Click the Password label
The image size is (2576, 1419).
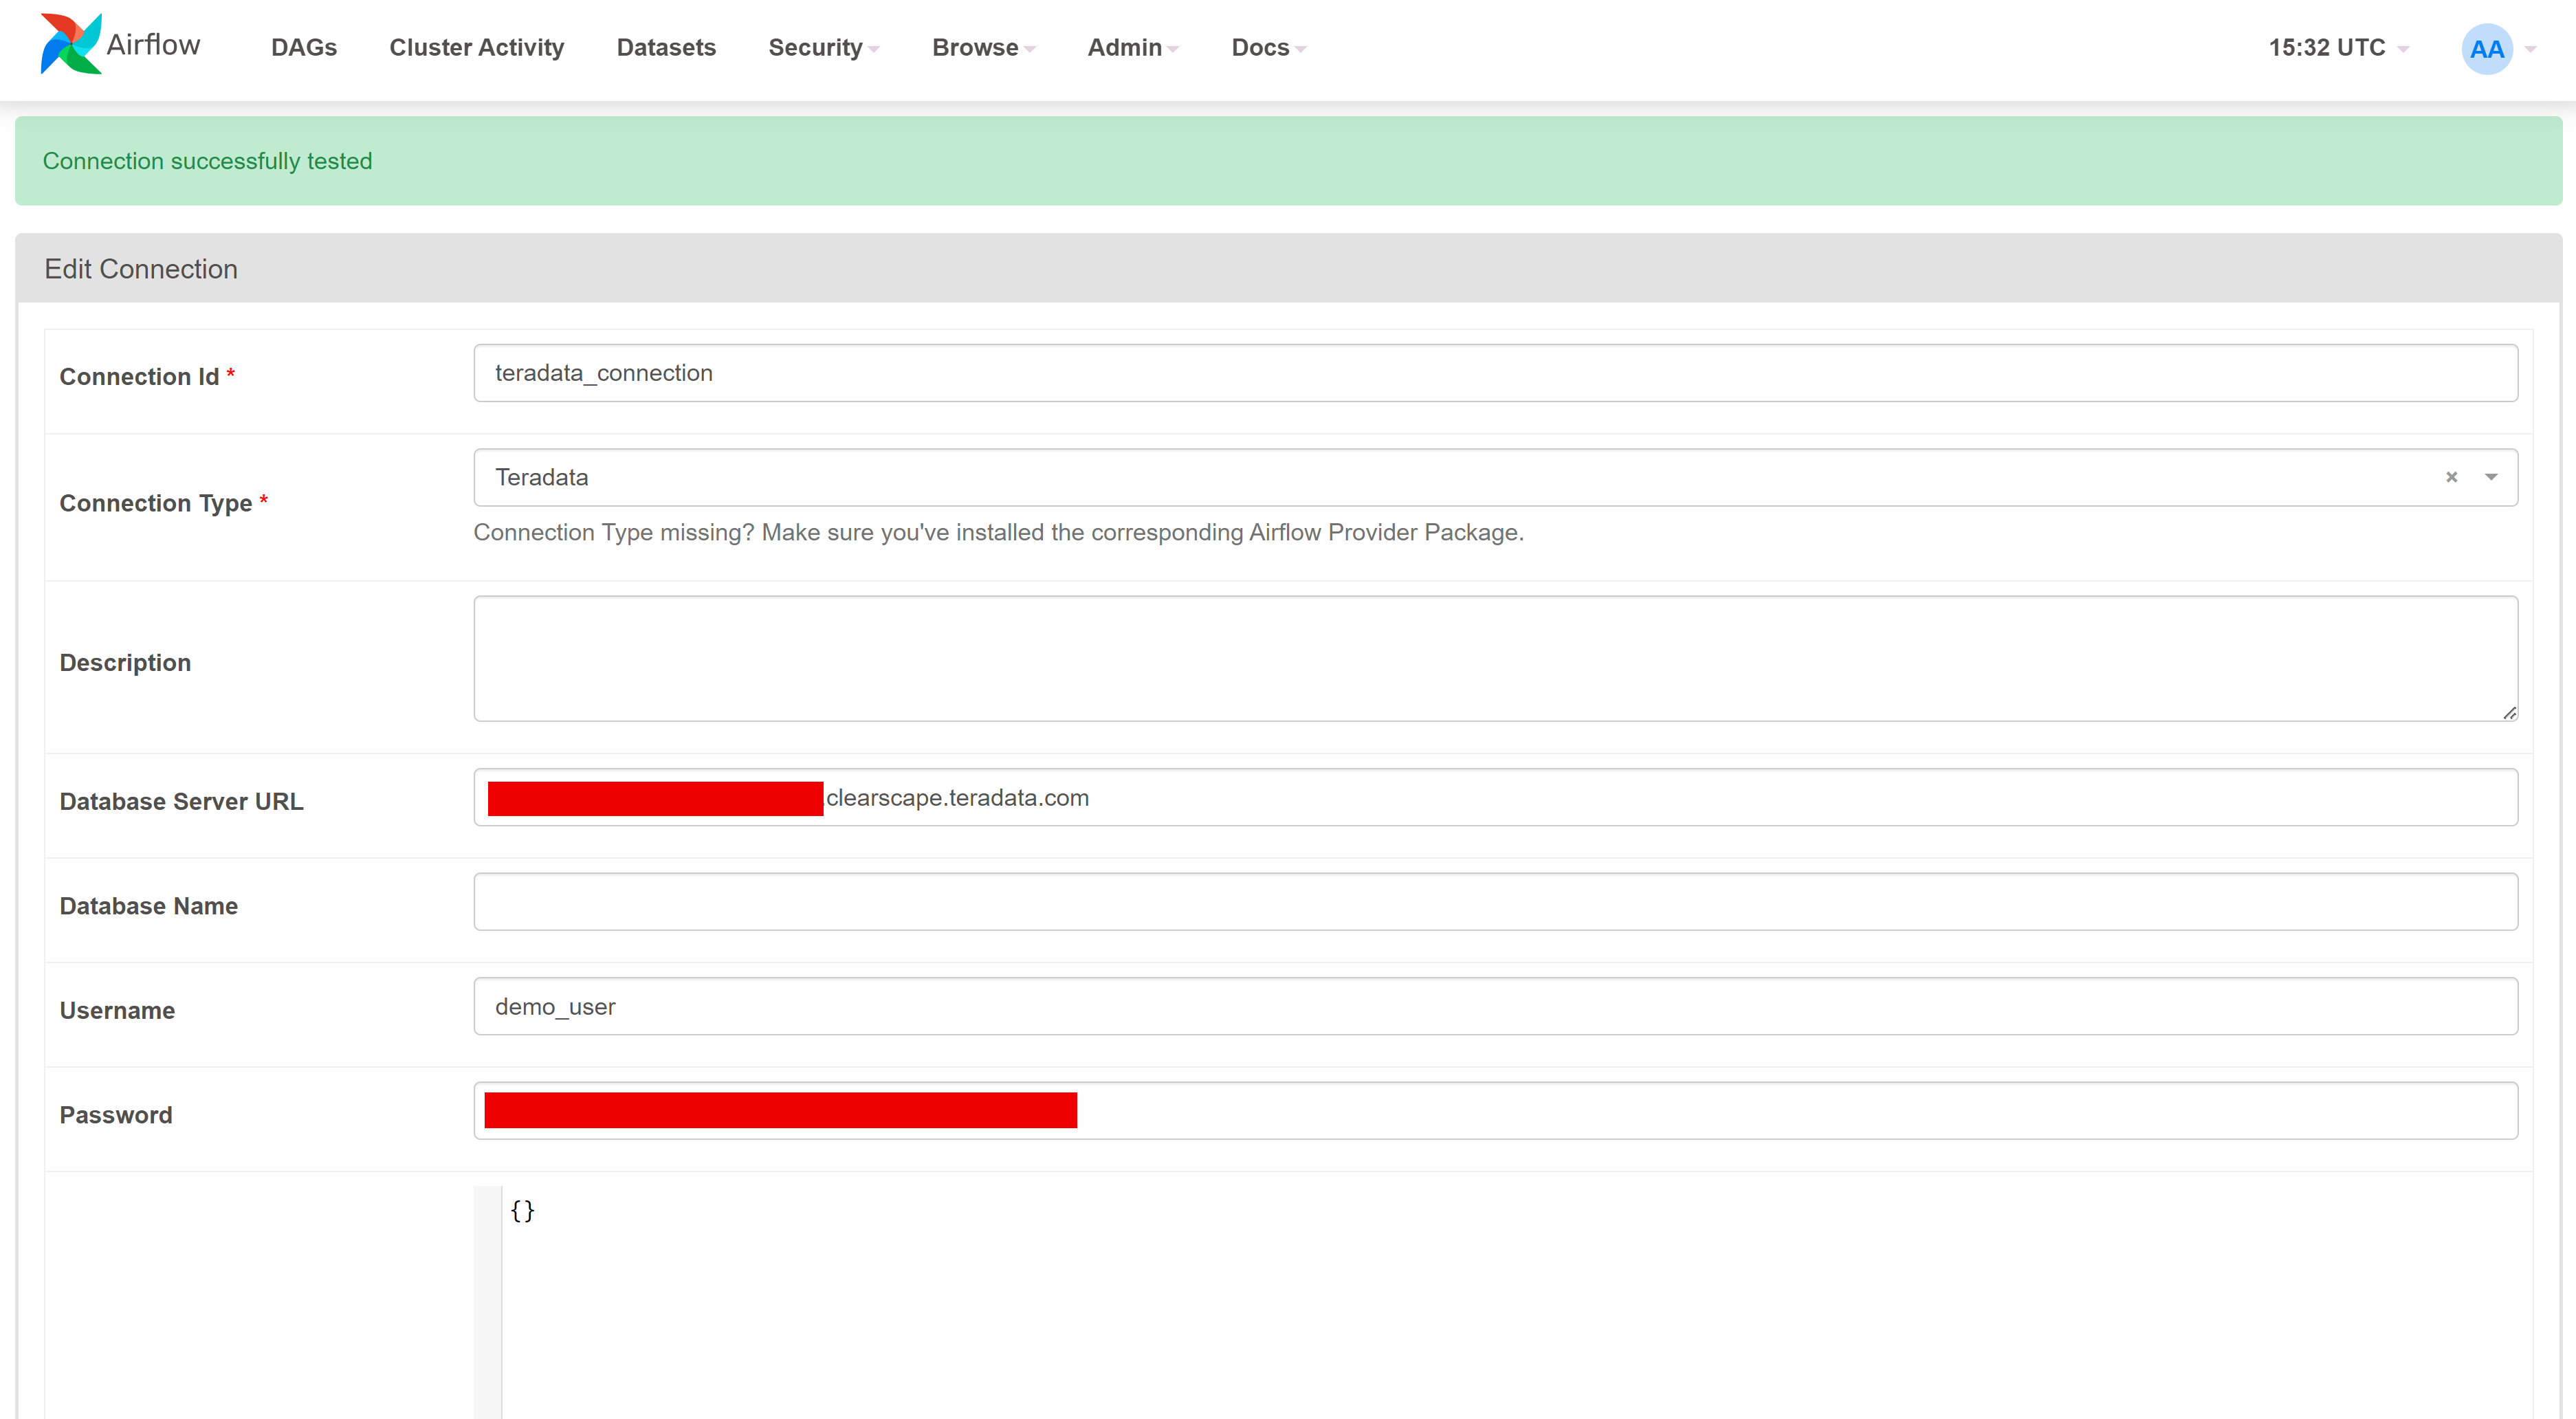(x=116, y=1115)
